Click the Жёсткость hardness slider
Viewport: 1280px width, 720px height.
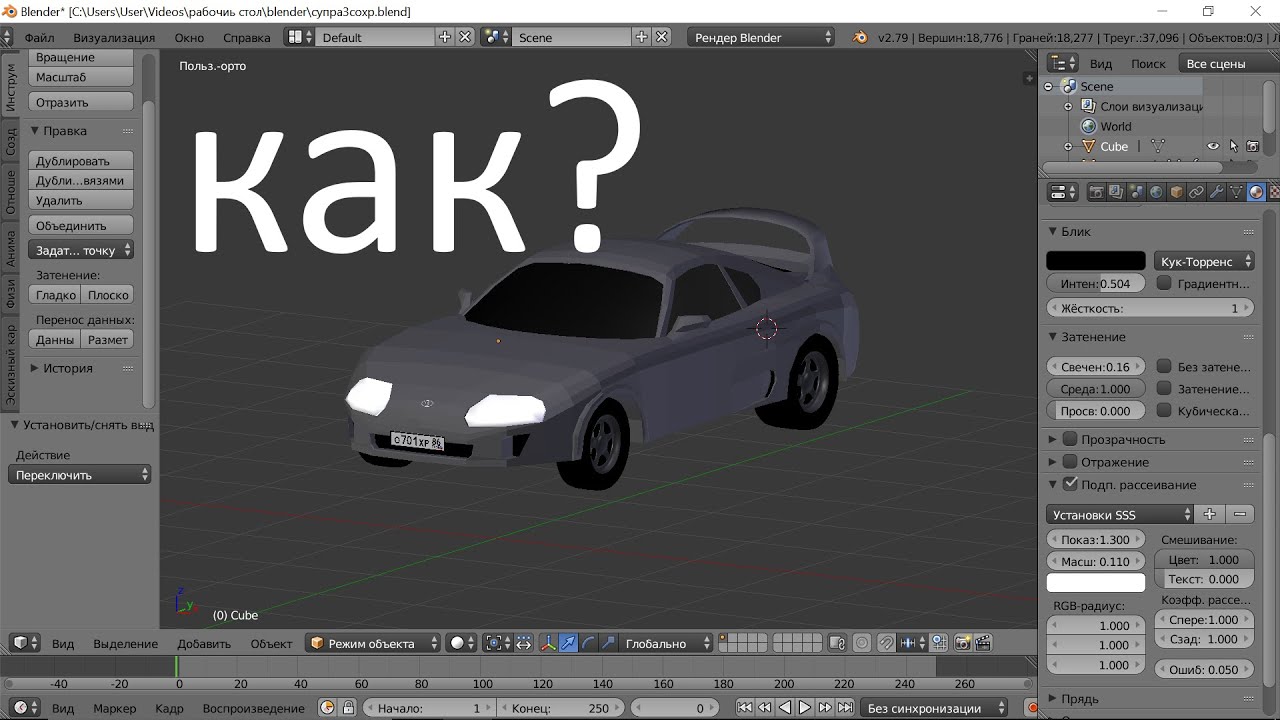[x=1150, y=308]
